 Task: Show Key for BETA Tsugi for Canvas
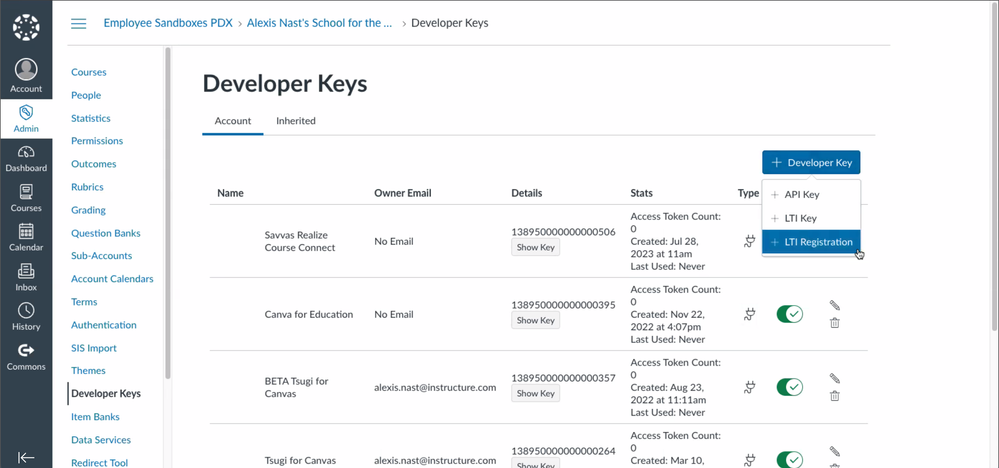(535, 394)
